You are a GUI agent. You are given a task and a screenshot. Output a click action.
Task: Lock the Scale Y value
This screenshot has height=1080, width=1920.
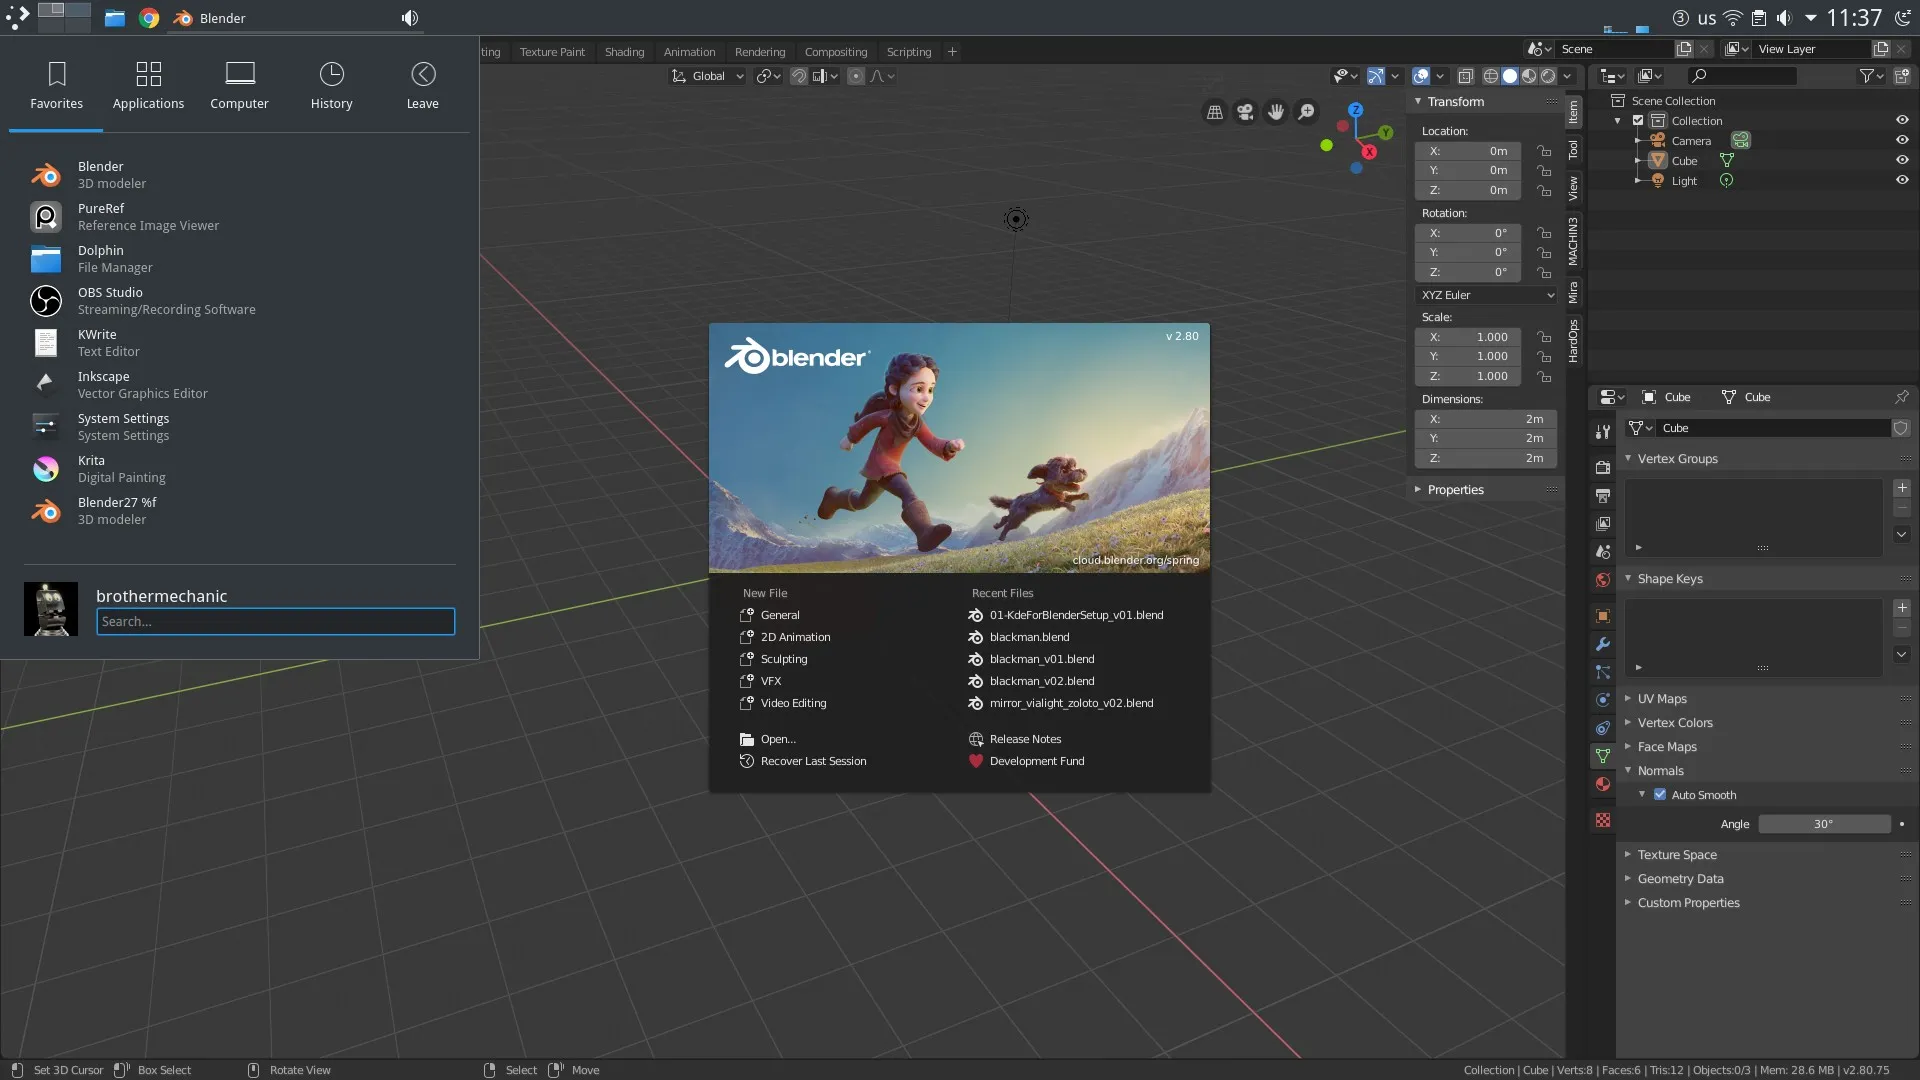point(1544,356)
